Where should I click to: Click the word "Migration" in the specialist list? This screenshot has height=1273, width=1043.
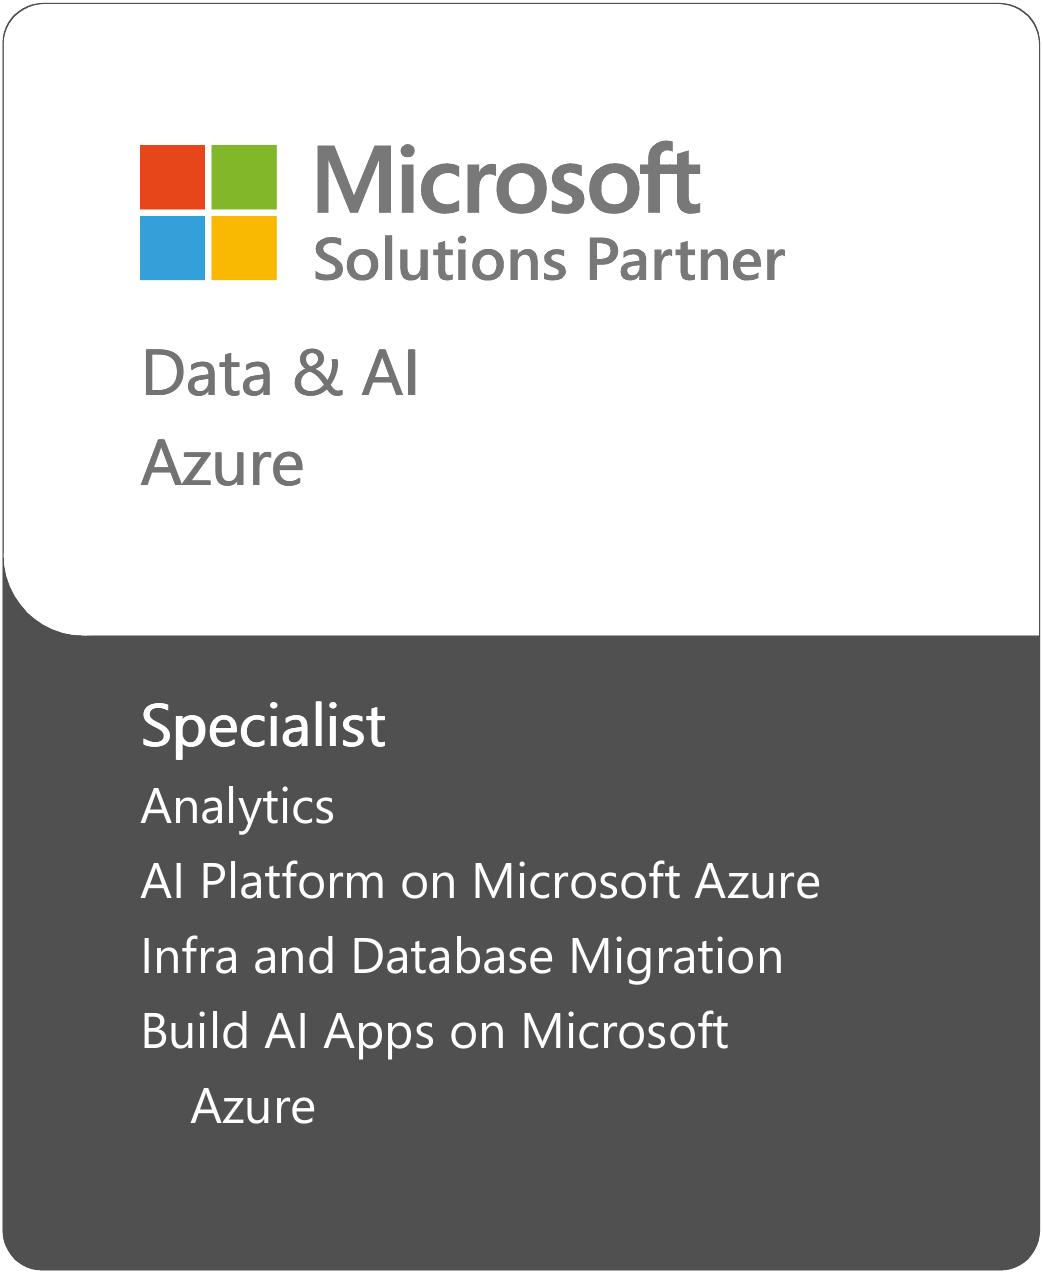pyautogui.click(x=676, y=957)
